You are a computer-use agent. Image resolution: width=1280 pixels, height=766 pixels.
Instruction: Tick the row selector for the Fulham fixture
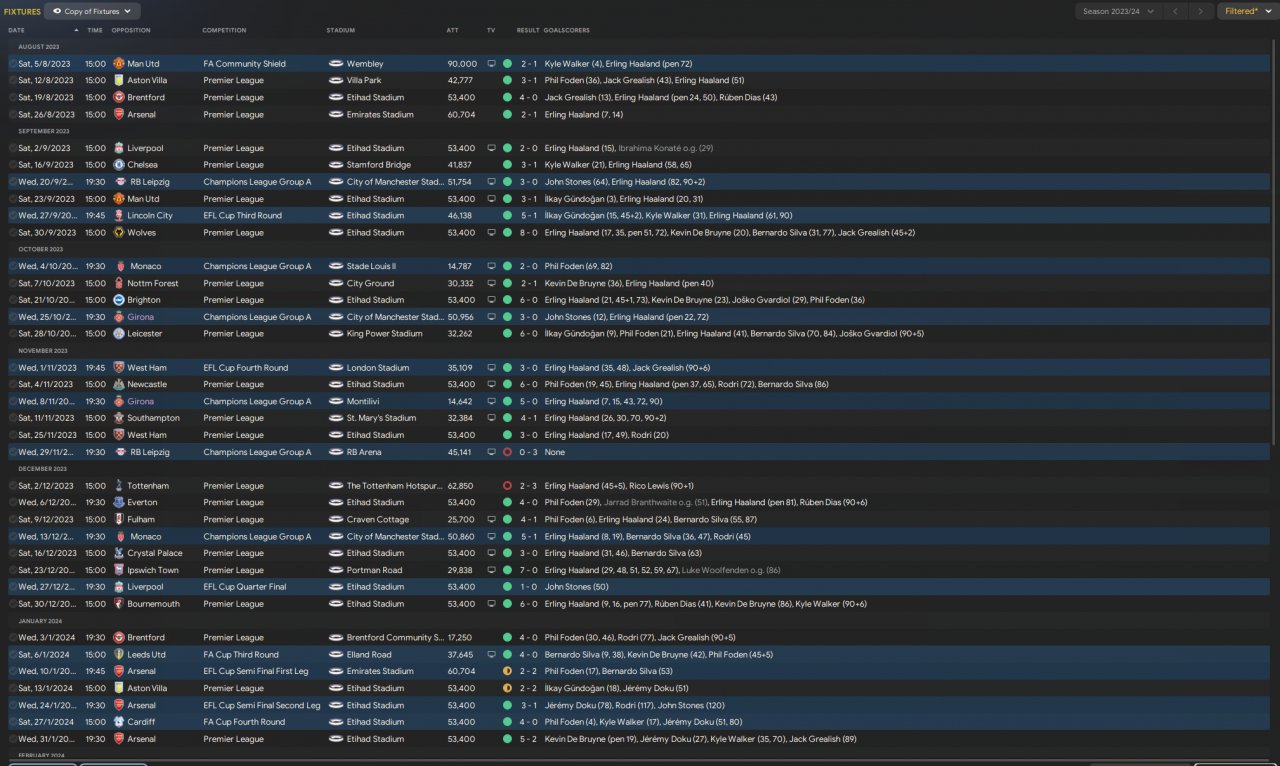13,520
